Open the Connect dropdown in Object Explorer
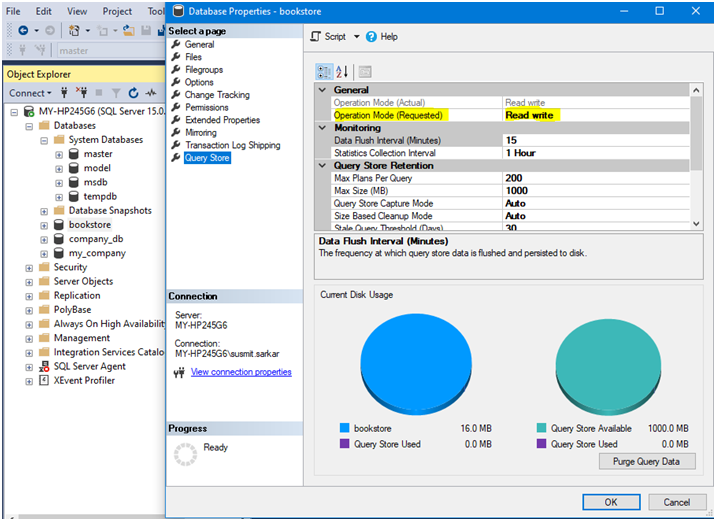The height and width of the screenshot is (521, 716). tap(30, 93)
